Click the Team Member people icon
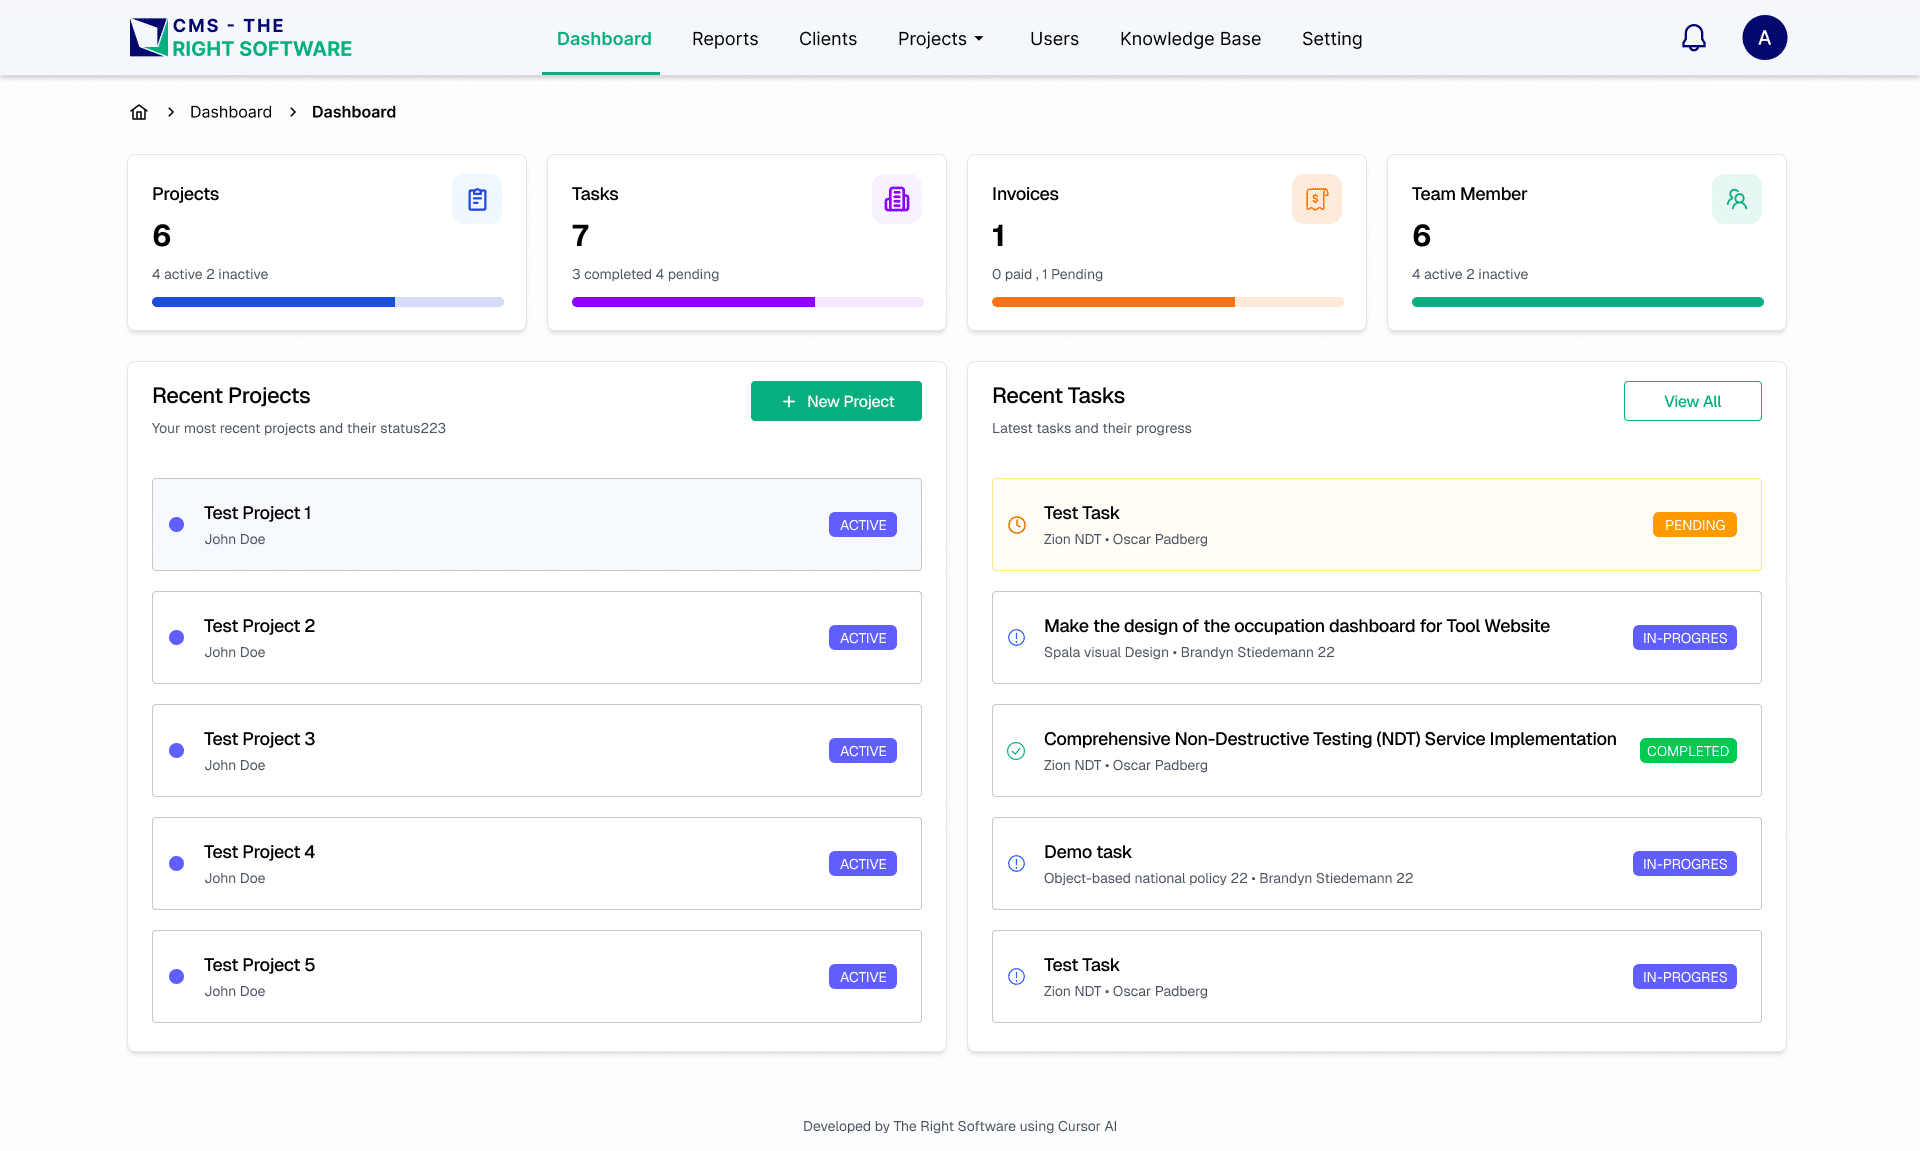 coord(1737,198)
